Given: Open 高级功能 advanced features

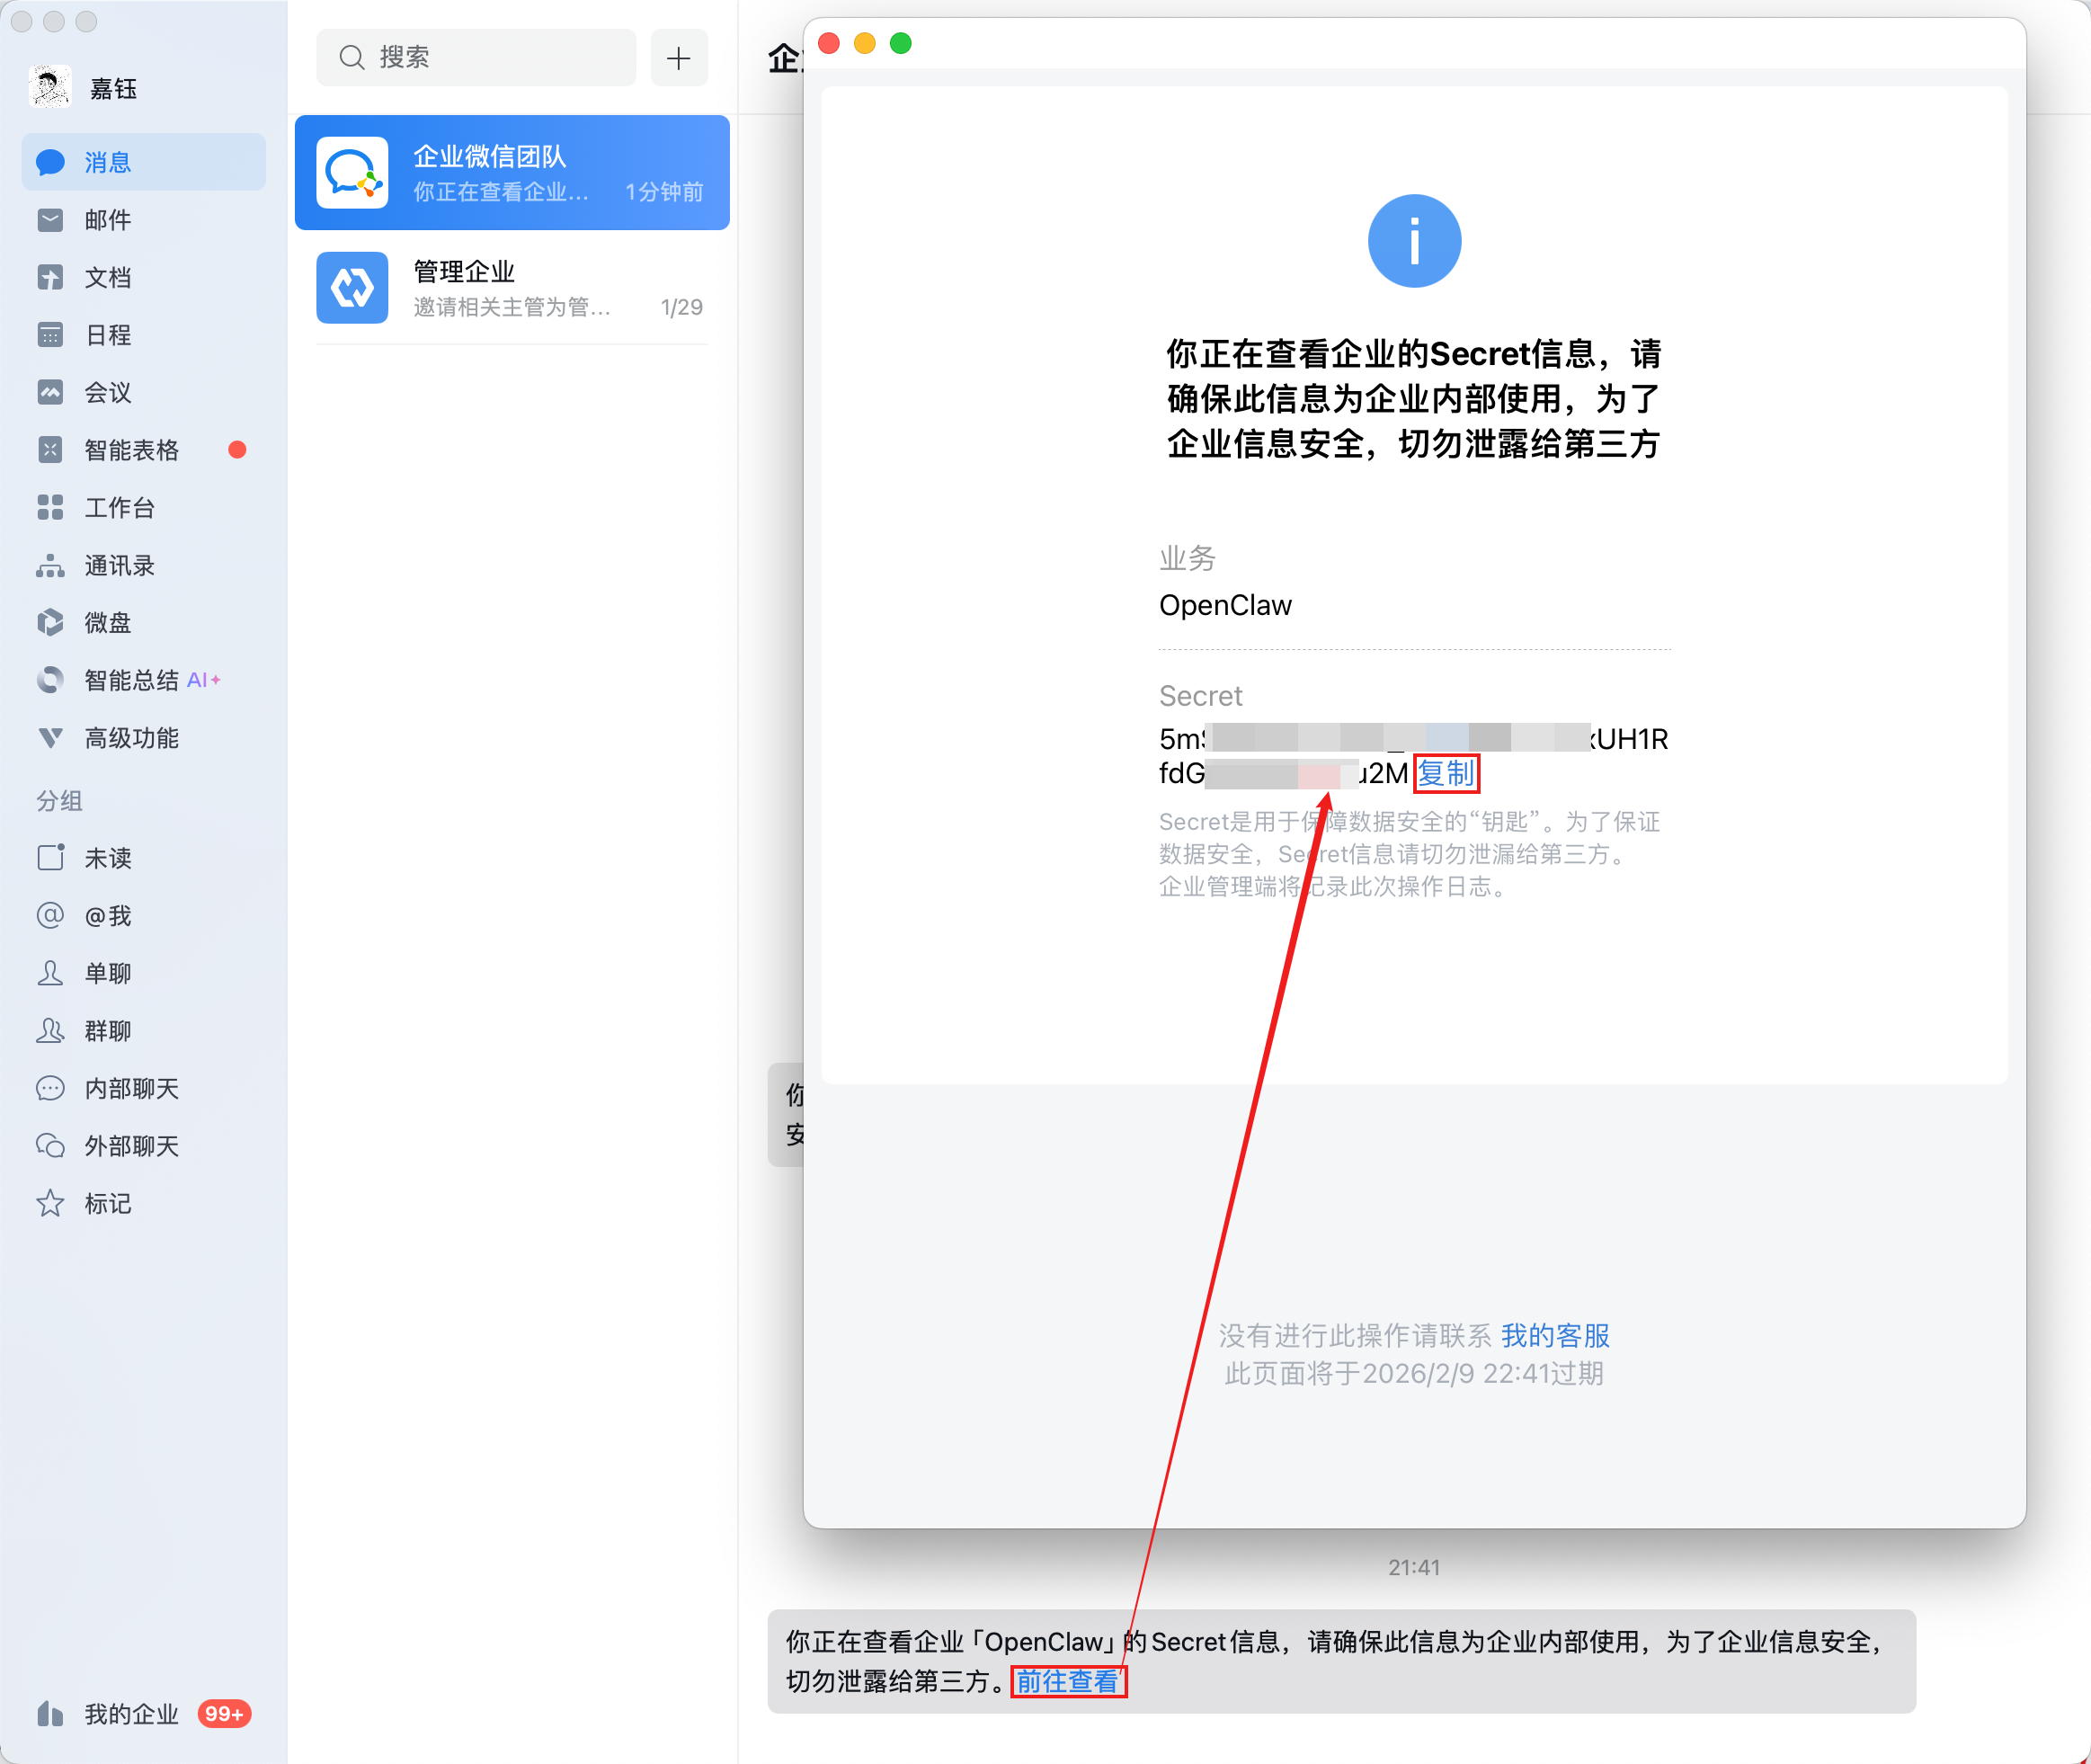Looking at the screenshot, I should [x=130, y=738].
